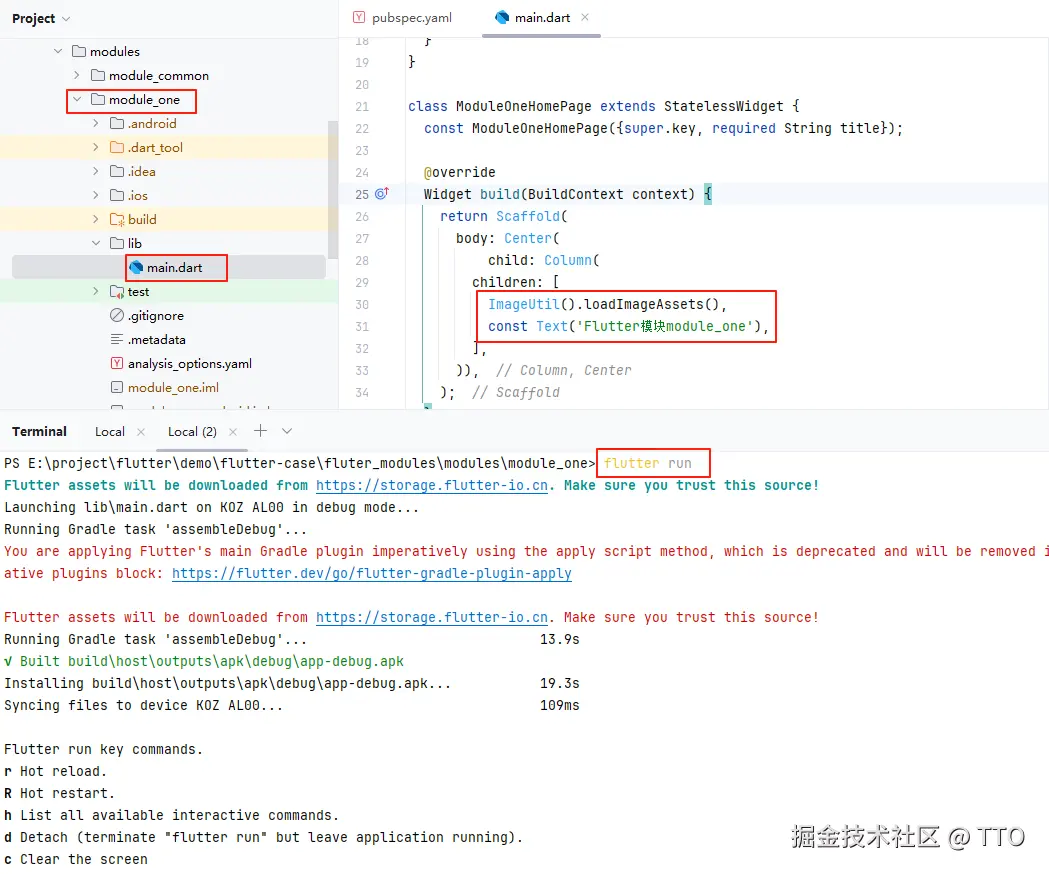Viewport: 1049px width, 874px height.
Task: Select main.dart in the project tree
Action: click(175, 268)
